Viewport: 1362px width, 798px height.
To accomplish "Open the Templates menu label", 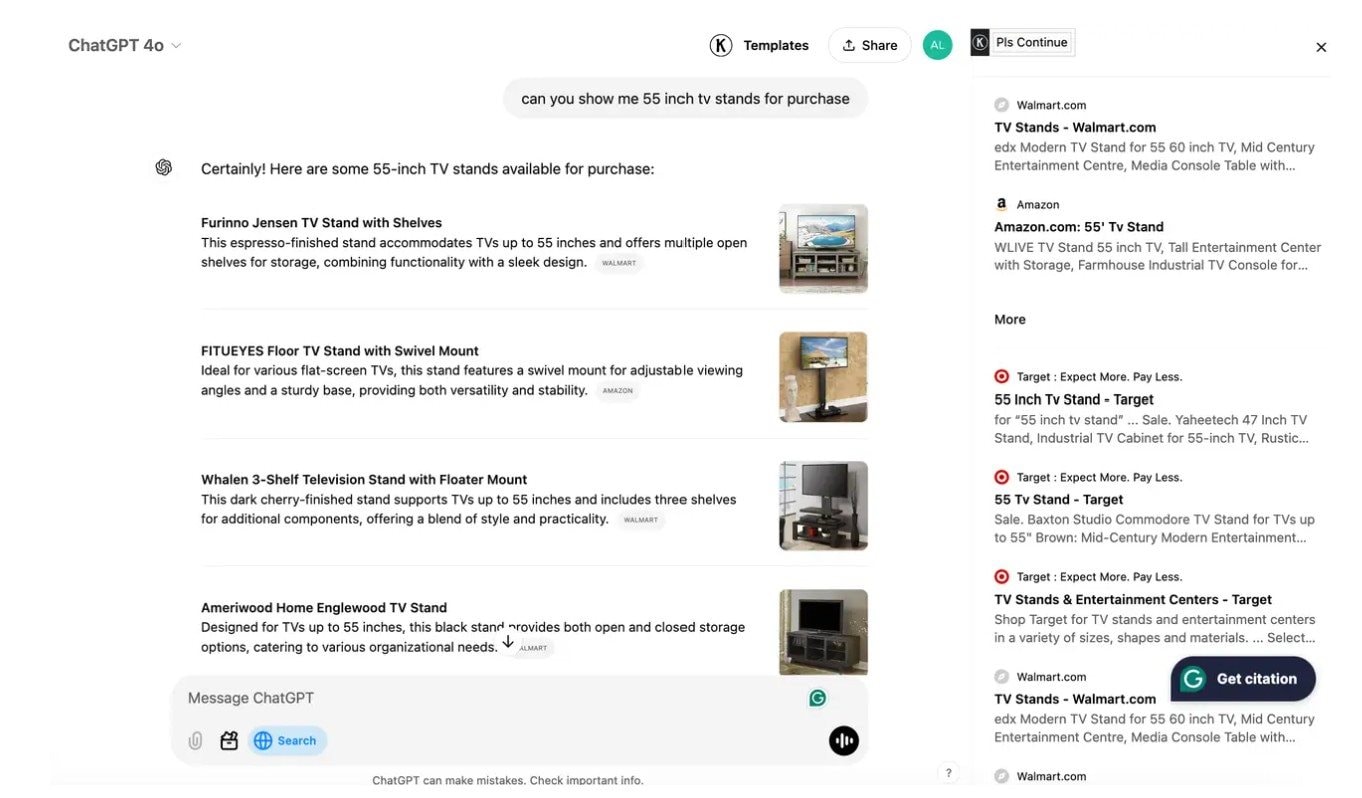I will click(x=776, y=45).
